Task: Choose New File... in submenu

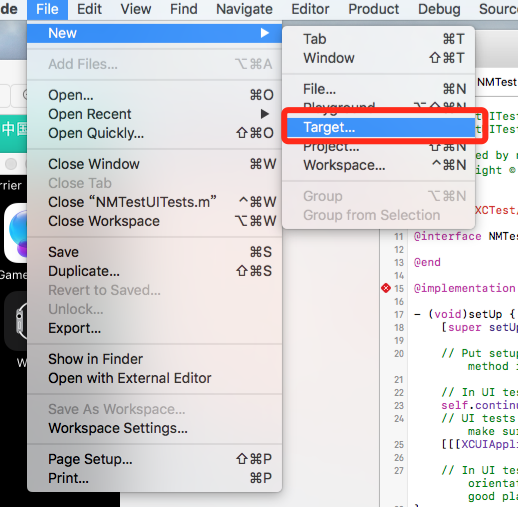Action: [x=378, y=89]
